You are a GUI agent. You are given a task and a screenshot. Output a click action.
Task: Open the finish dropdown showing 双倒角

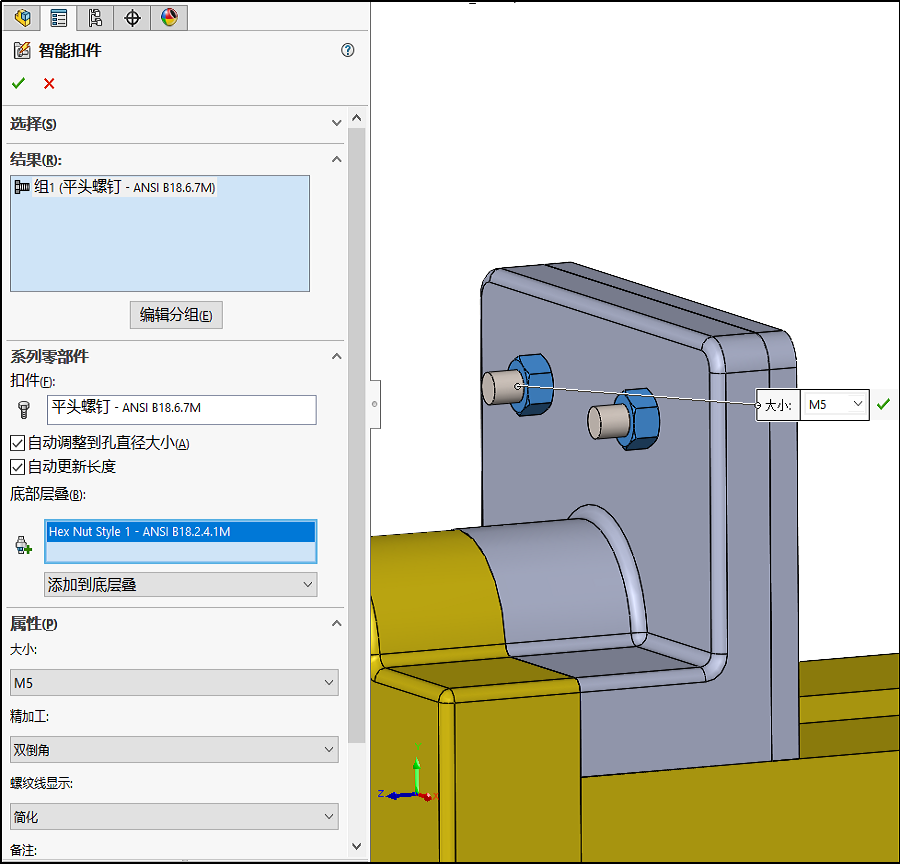tap(174, 750)
